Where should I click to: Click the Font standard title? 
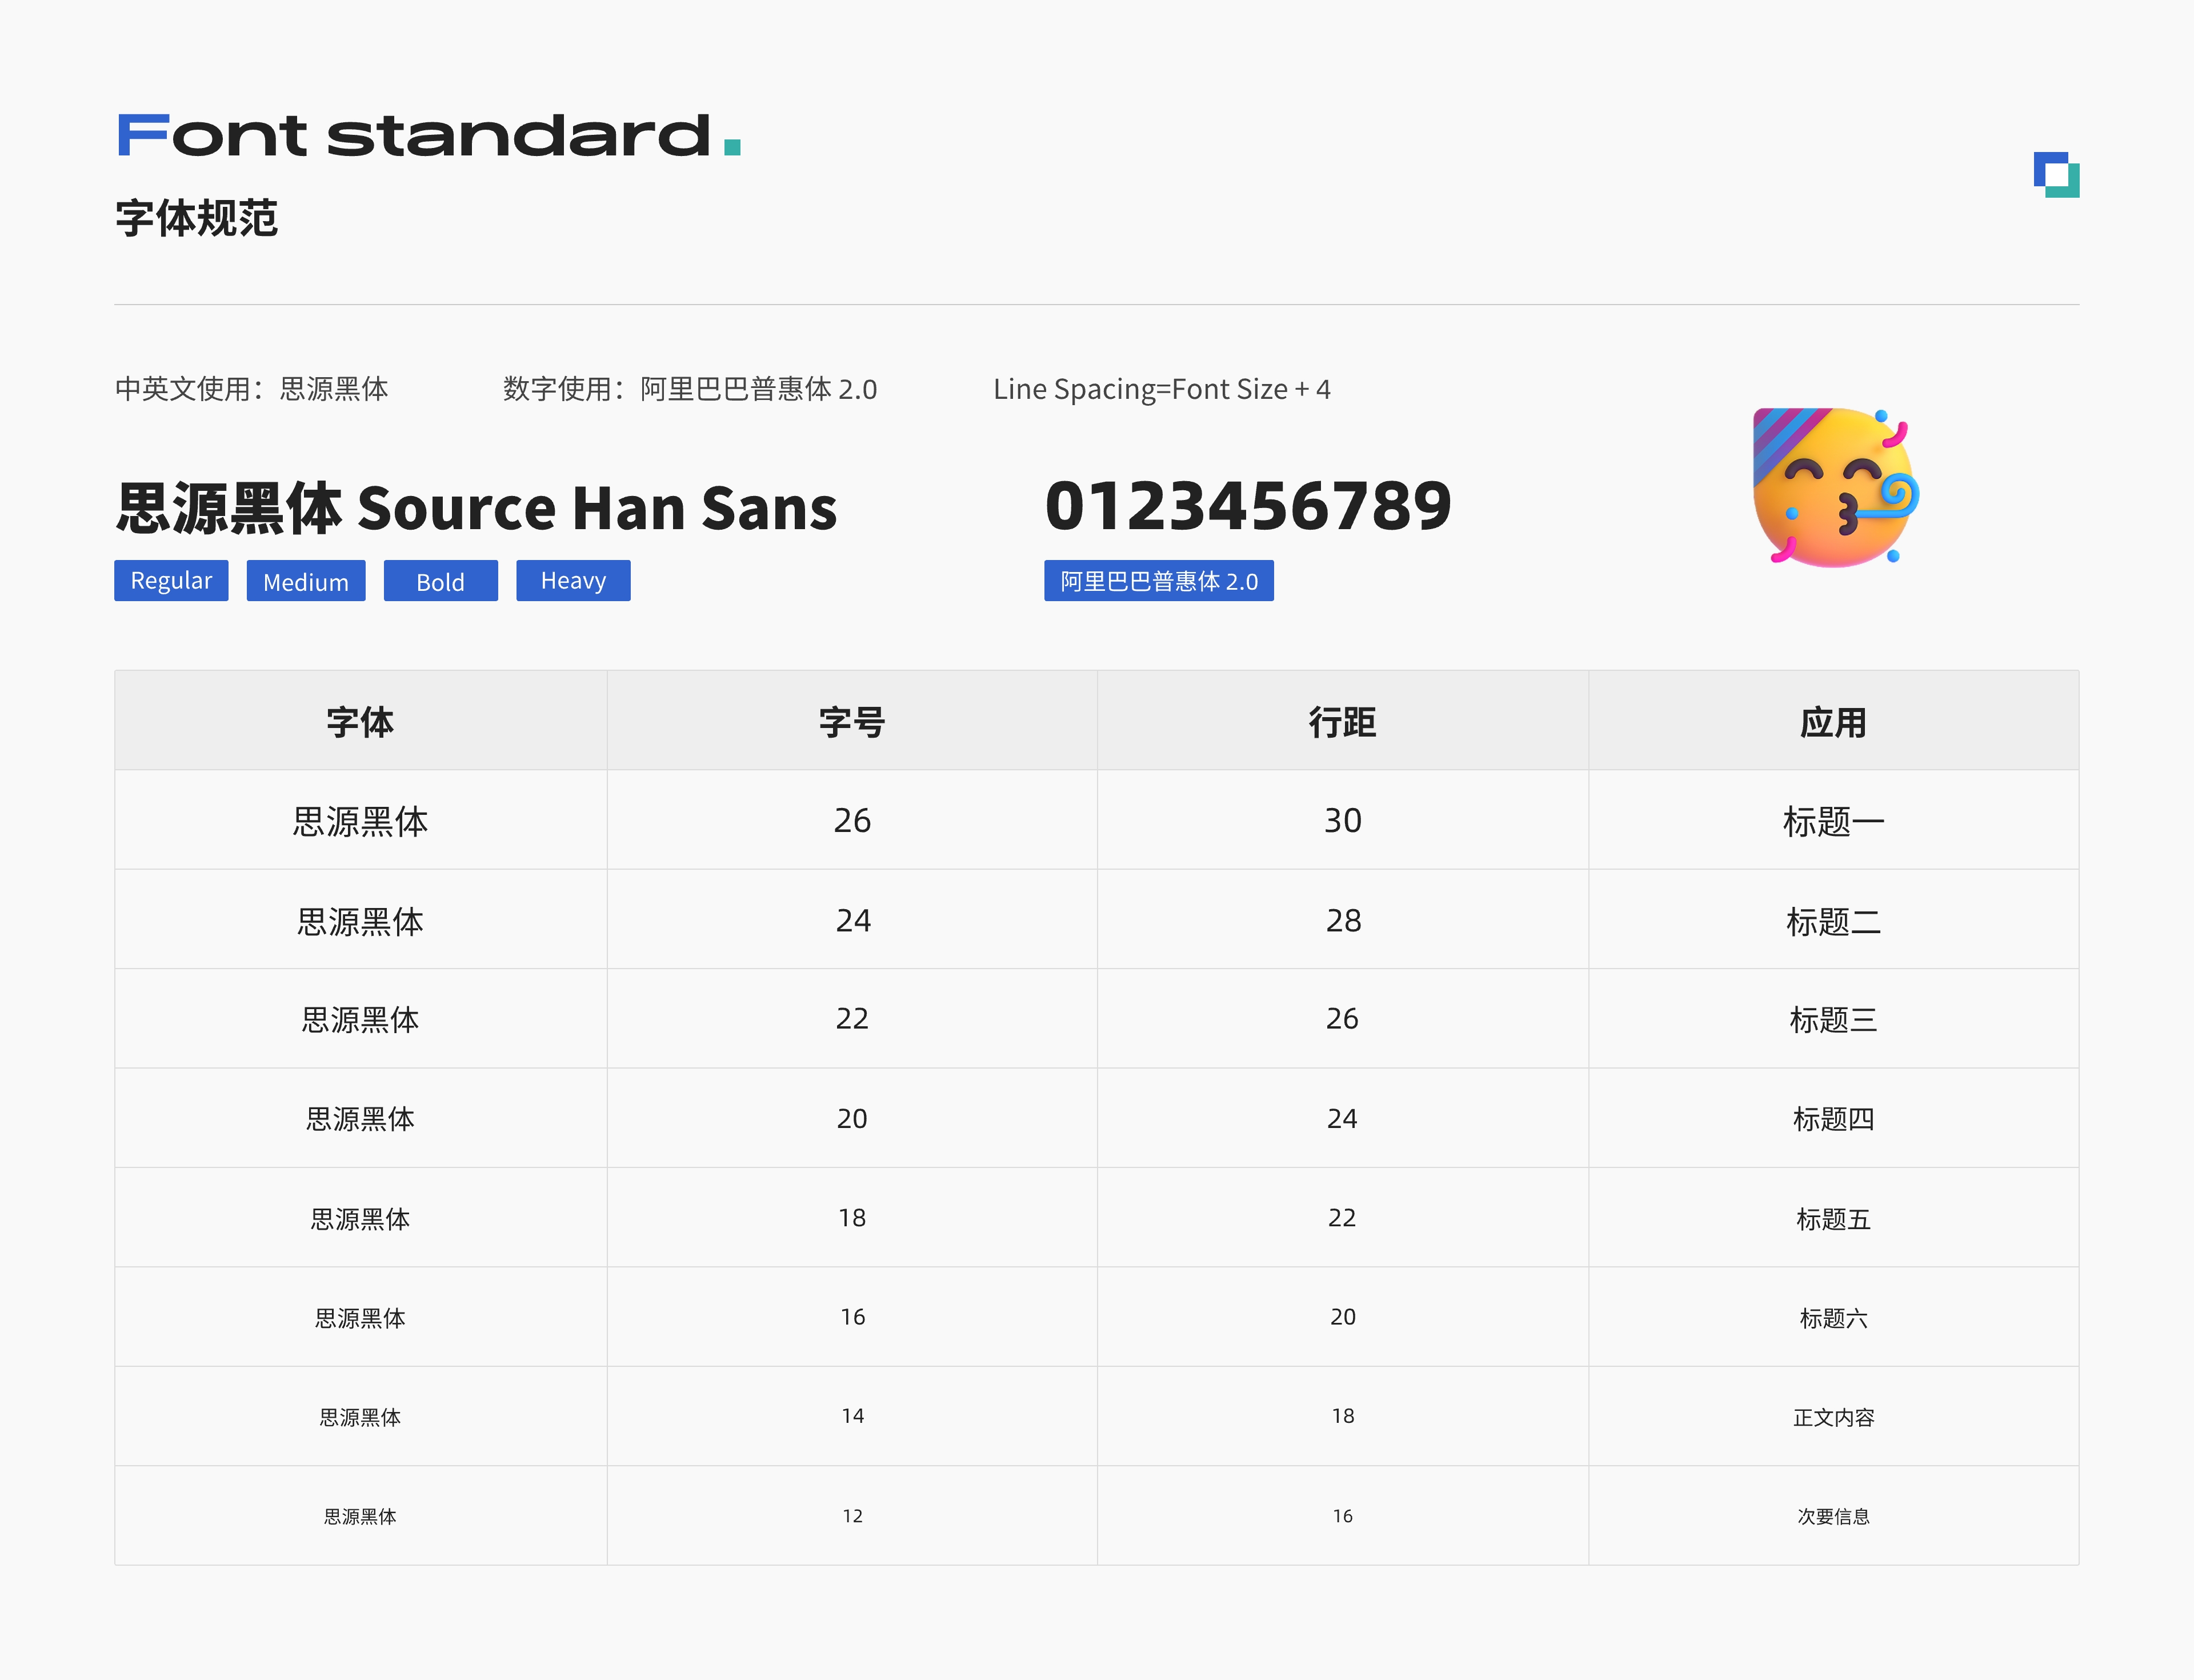414,136
